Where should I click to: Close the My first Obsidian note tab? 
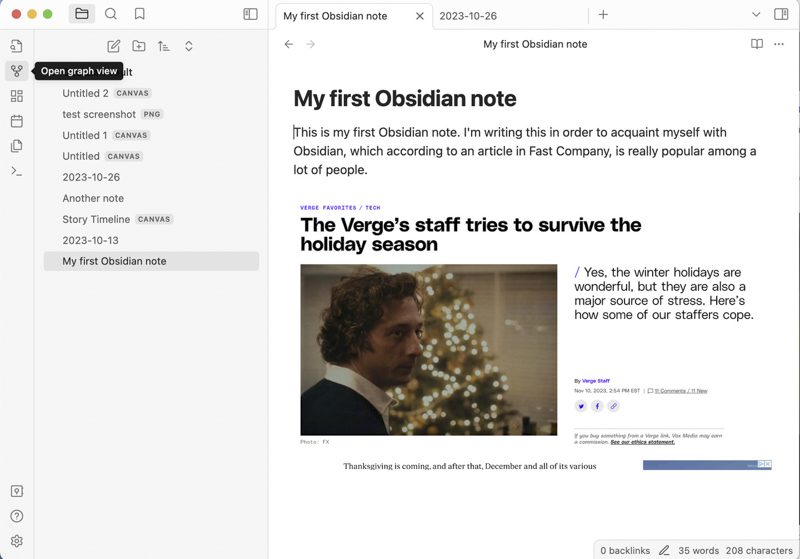pos(419,16)
